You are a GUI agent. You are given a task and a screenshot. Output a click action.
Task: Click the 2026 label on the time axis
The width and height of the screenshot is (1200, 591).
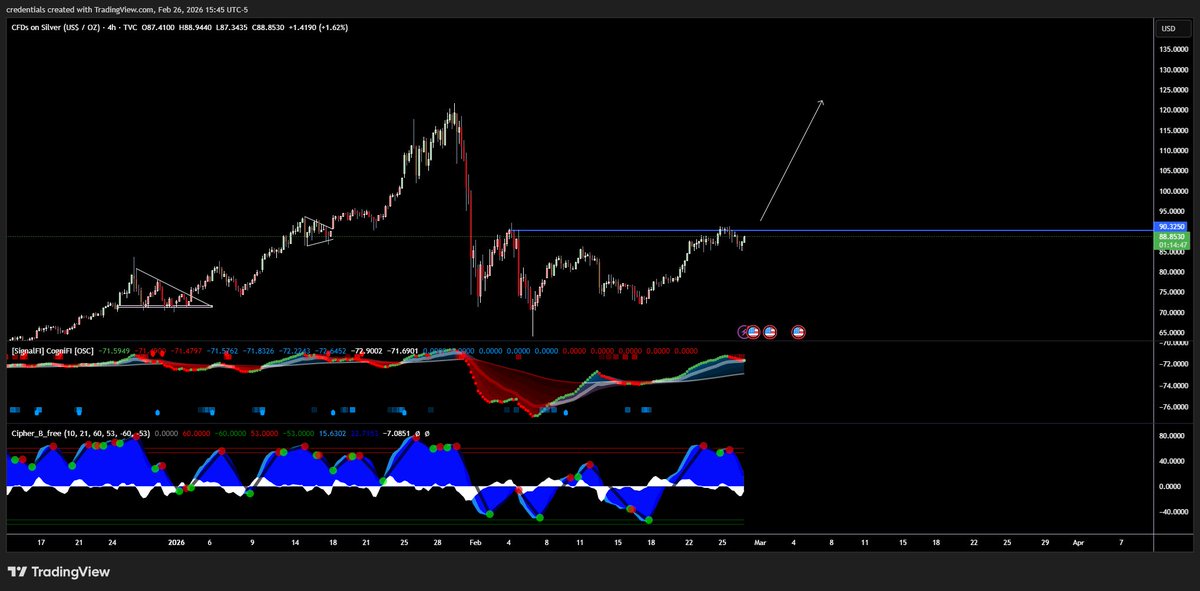pyautogui.click(x=176, y=542)
